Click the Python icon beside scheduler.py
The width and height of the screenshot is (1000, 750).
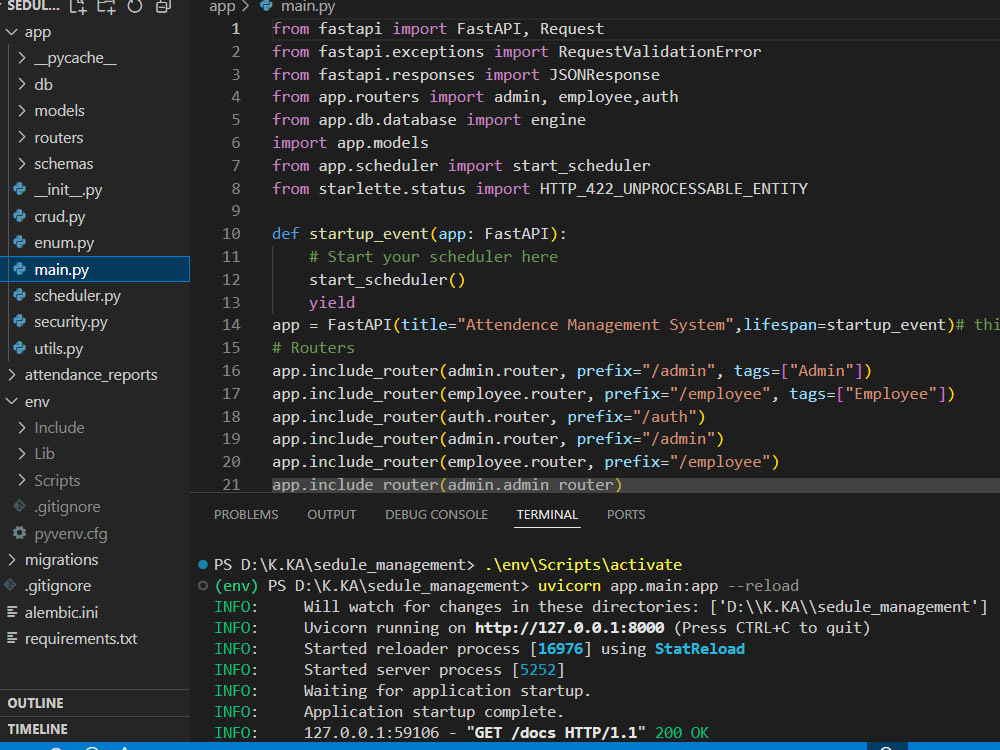20,295
